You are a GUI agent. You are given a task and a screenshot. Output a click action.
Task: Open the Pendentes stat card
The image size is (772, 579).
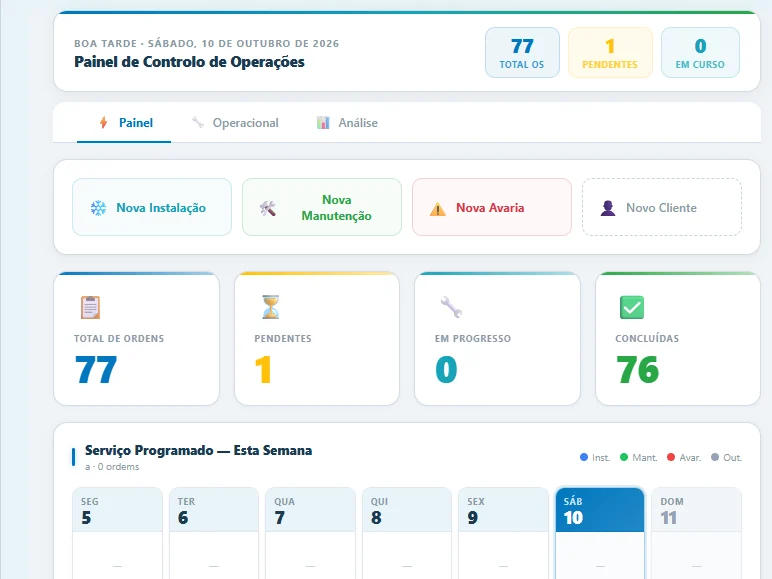(x=317, y=339)
